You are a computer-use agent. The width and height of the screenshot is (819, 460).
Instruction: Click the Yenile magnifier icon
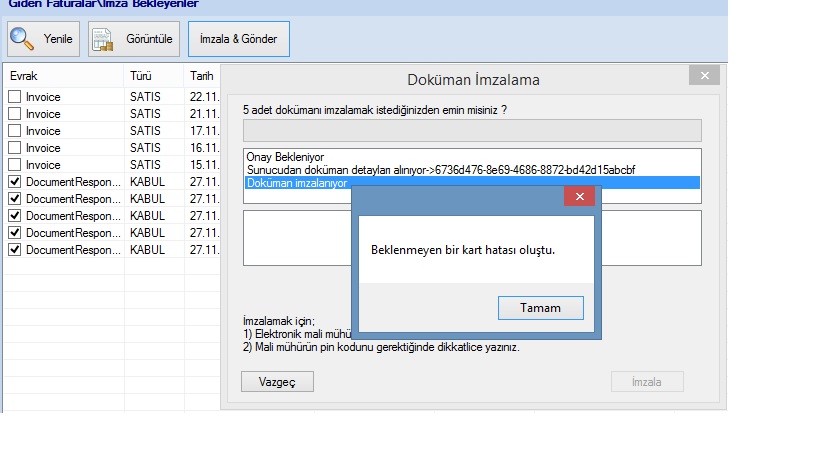coord(22,39)
